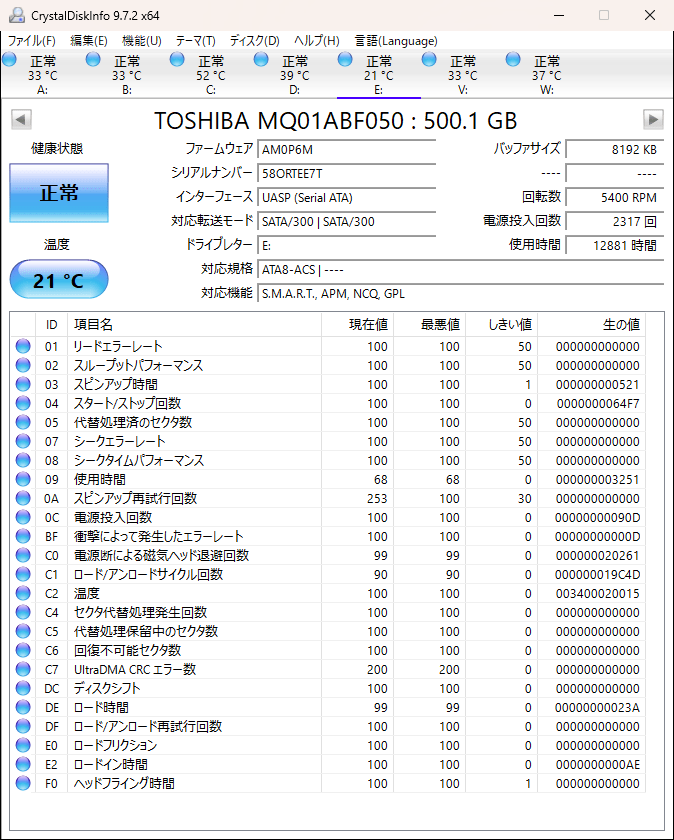This screenshot has width=674, height=840.
Task: Click the status orb for drive A:
Action: point(10,61)
